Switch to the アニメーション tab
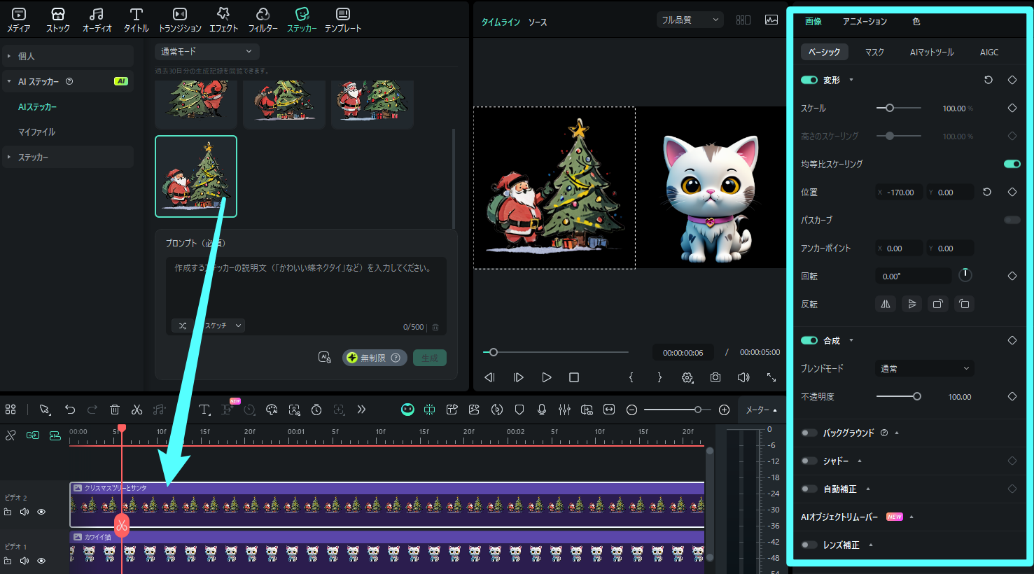 tap(864, 21)
